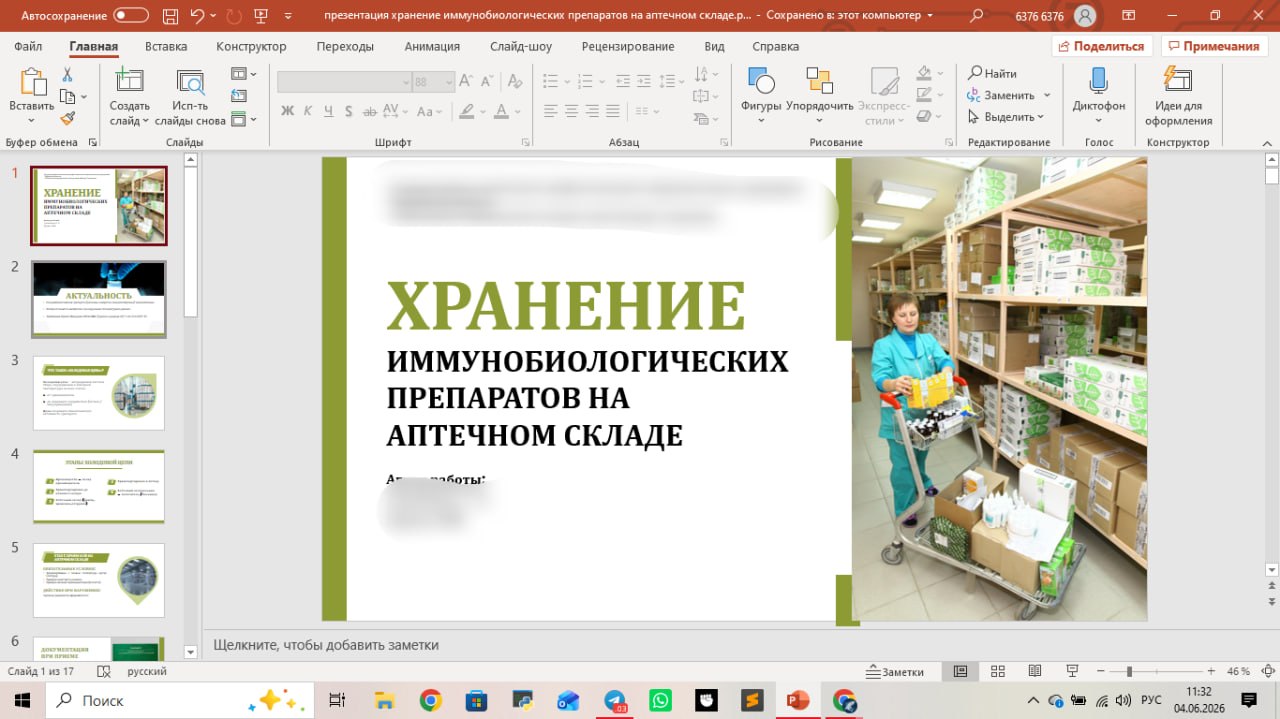Click the Format Painter brush icon
The height and width of the screenshot is (719, 1280).
[68, 118]
